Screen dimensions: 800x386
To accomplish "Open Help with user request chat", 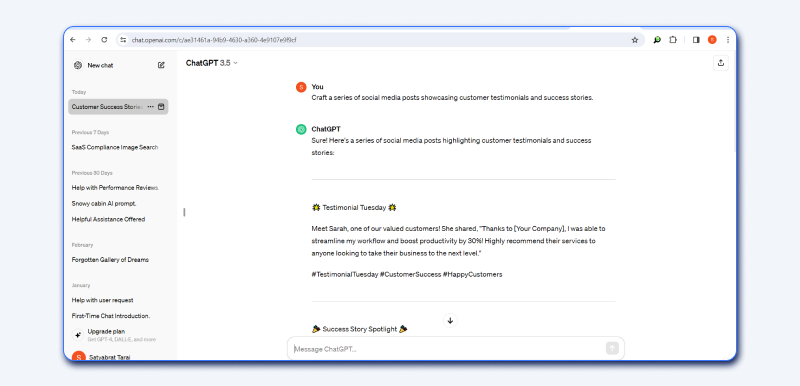I will 103,300.
